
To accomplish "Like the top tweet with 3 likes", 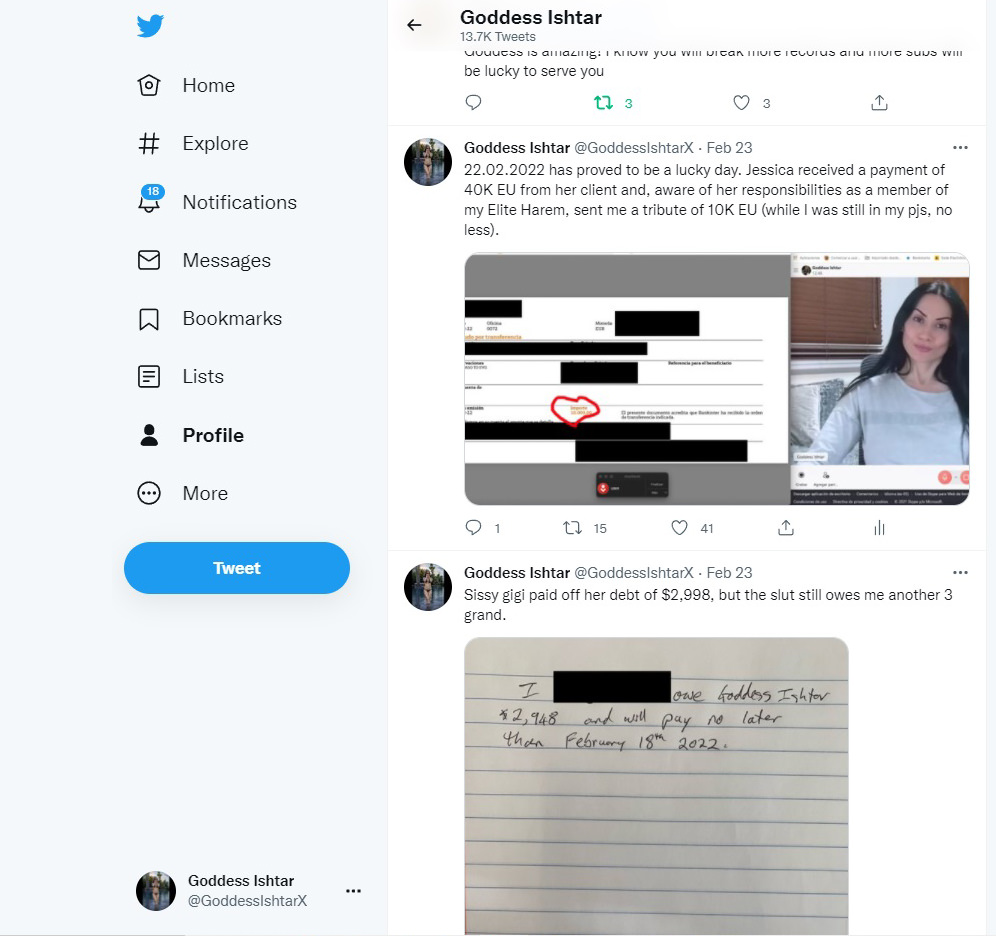I will coord(741,103).
